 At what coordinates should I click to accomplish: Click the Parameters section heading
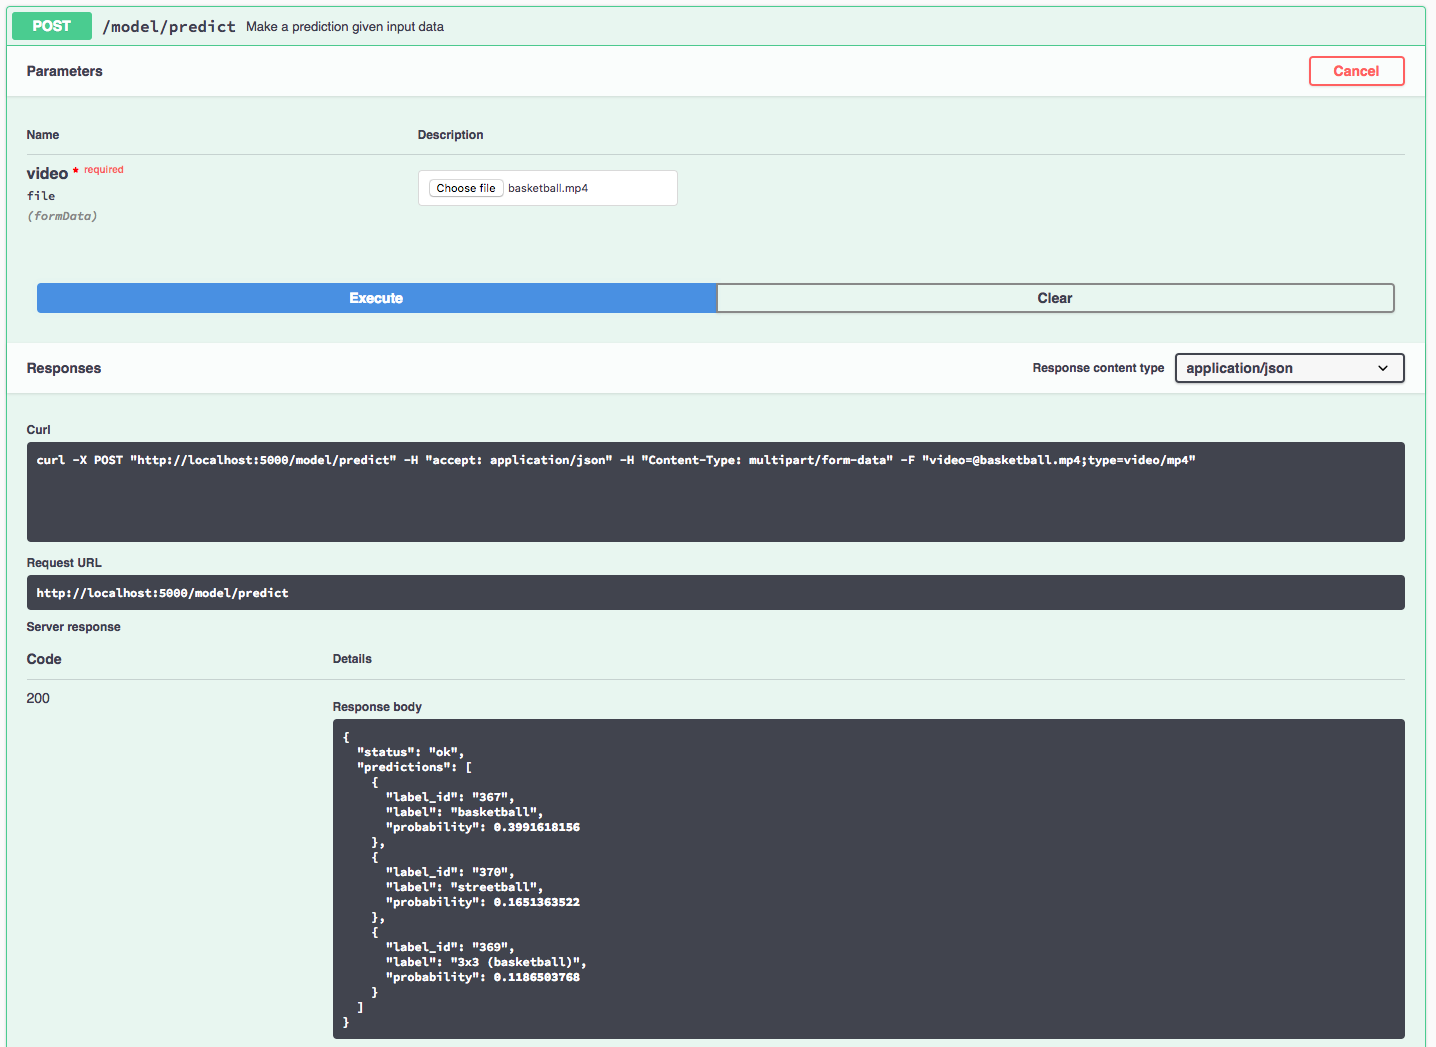pyautogui.click(x=65, y=71)
